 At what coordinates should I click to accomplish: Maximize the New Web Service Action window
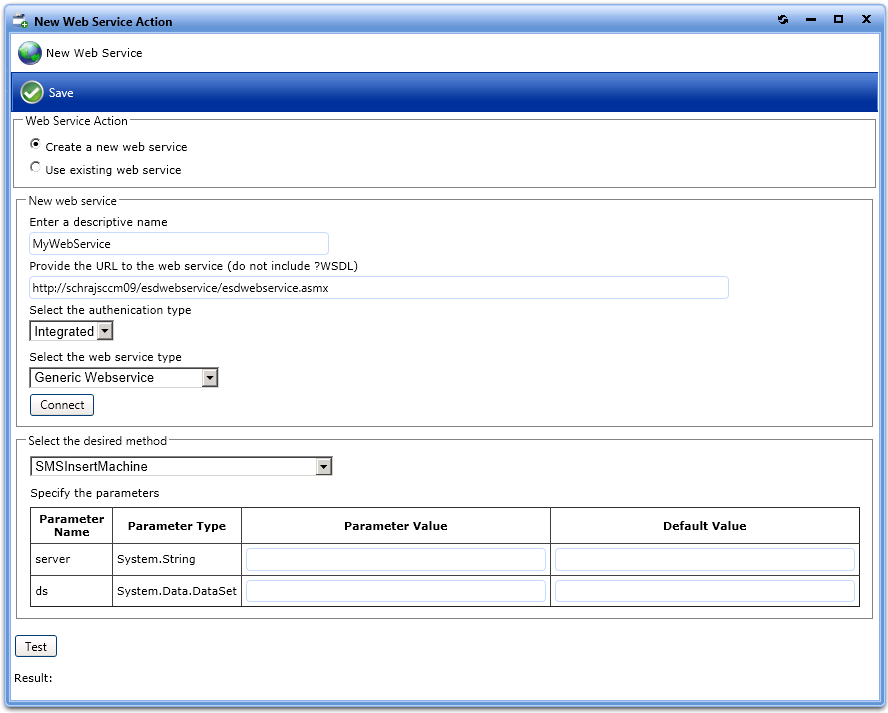(x=838, y=19)
